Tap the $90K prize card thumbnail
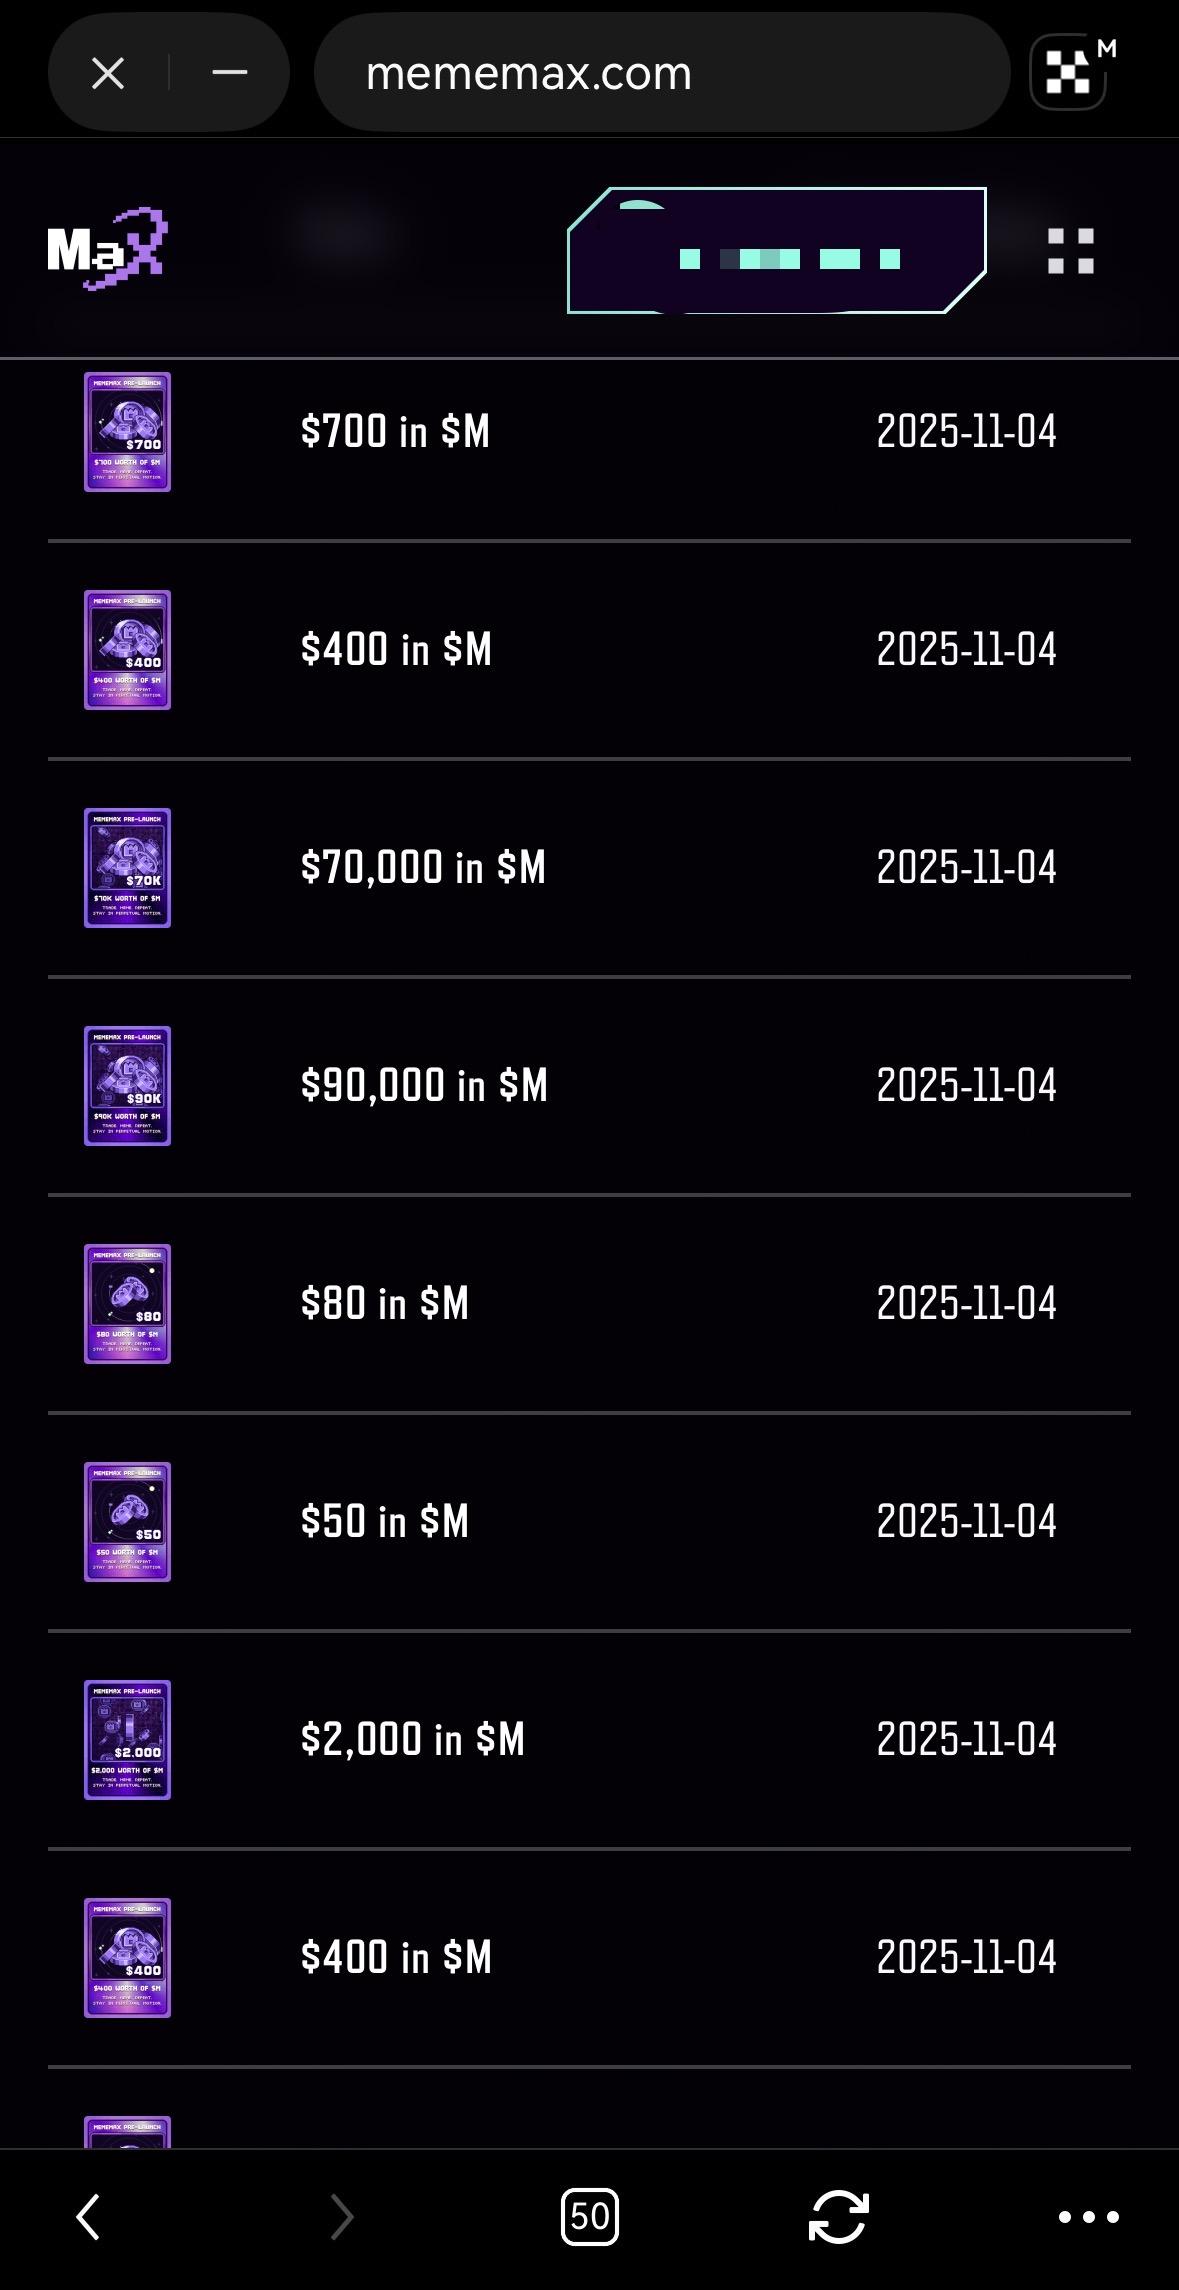Screen dimensions: 1179x2290 click(127, 1086)
